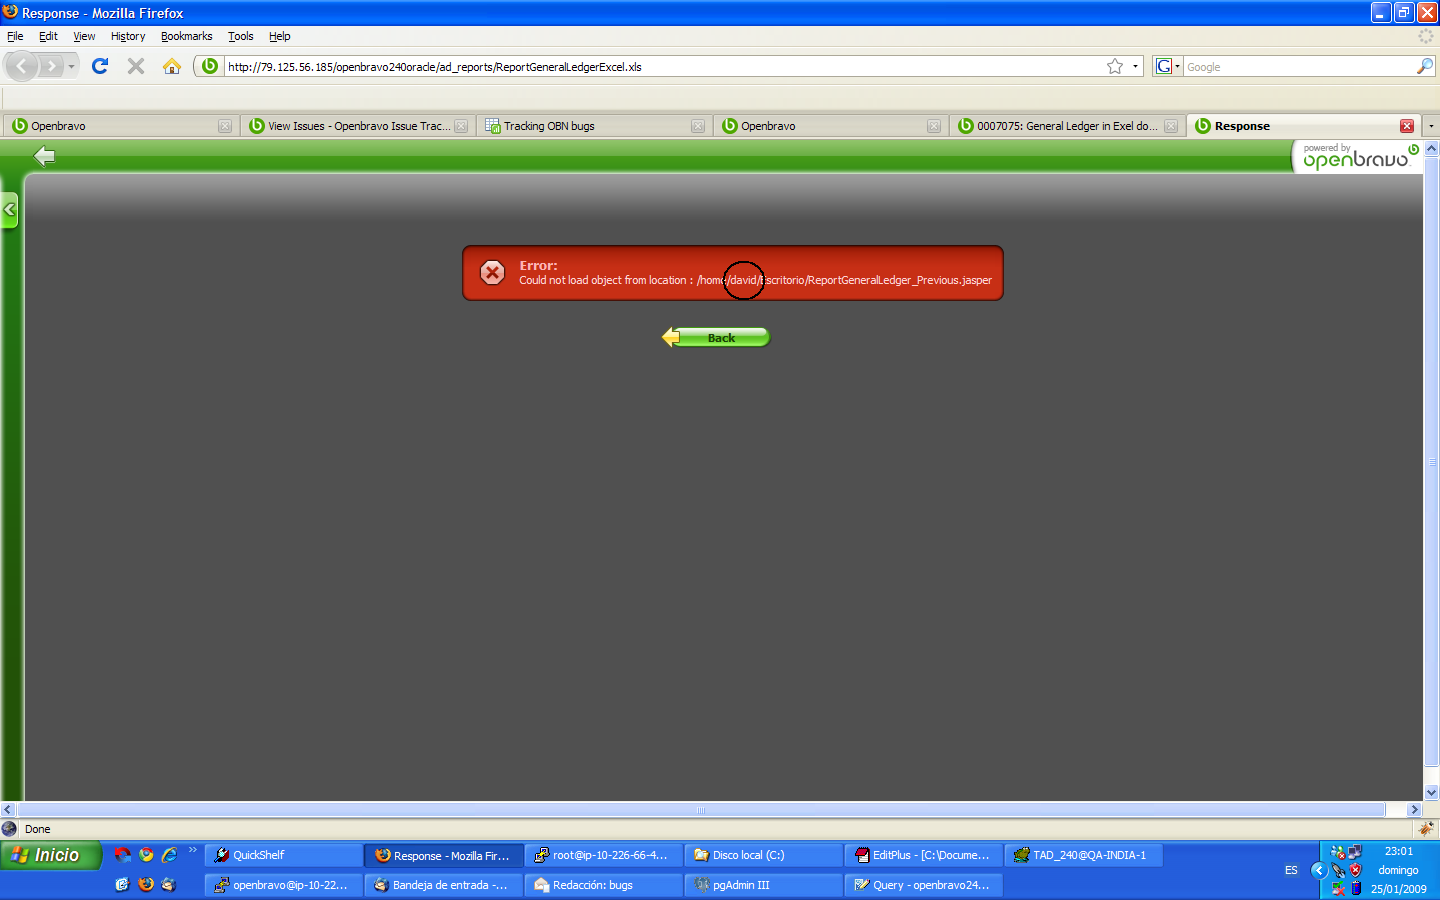The image size is (1440, 900).
Task: Switch to Query - openbravo24 taskbar window
Action: [924, 885]
